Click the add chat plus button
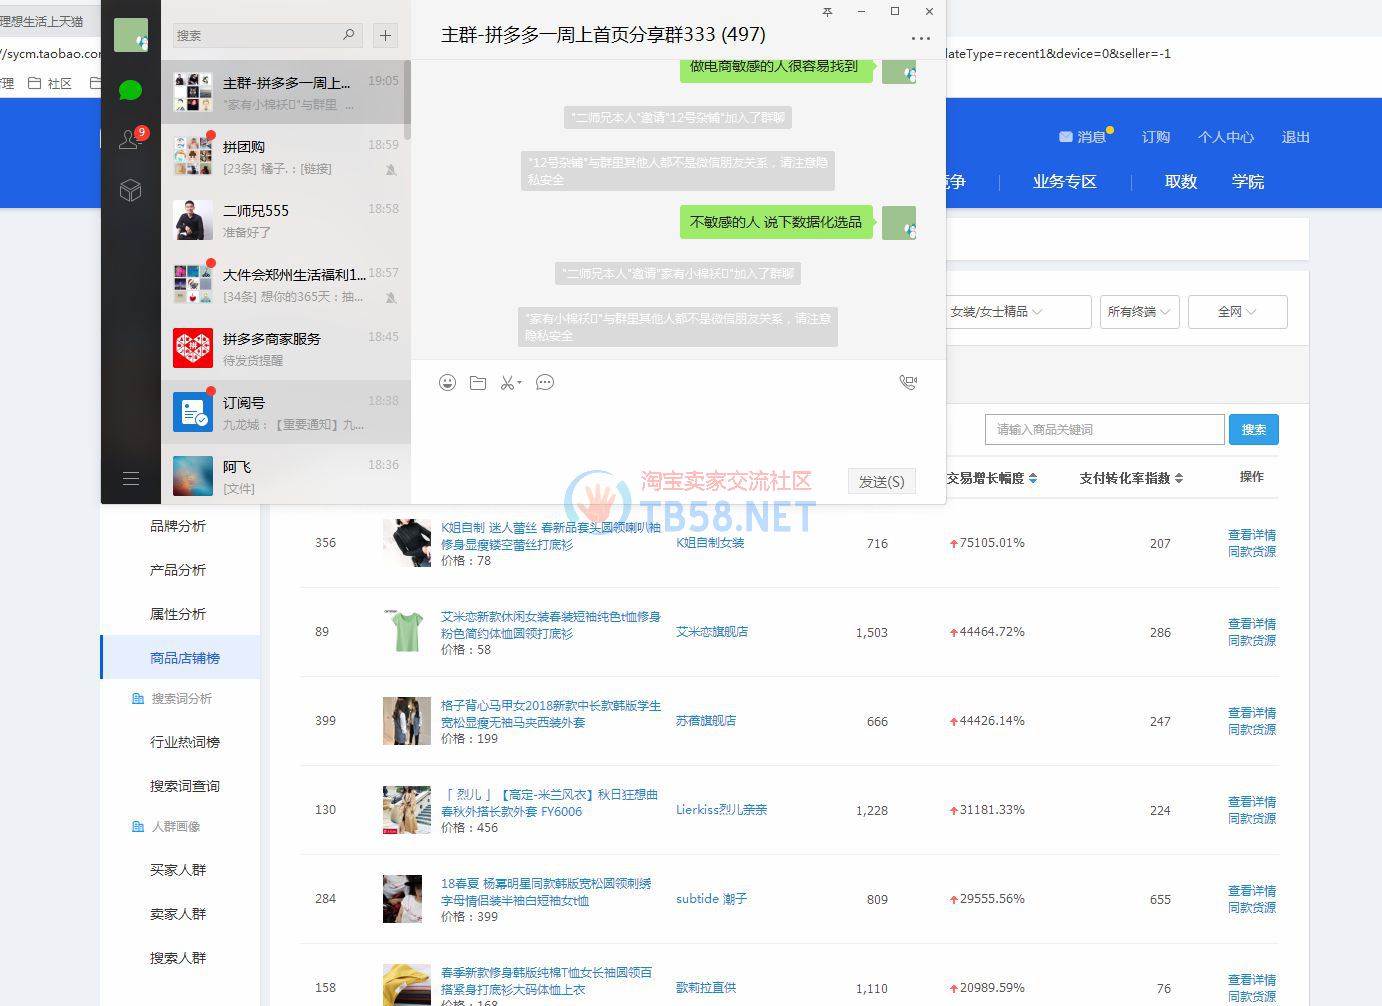This screenshot has width=1382, height=1006. tap(385, 35)
